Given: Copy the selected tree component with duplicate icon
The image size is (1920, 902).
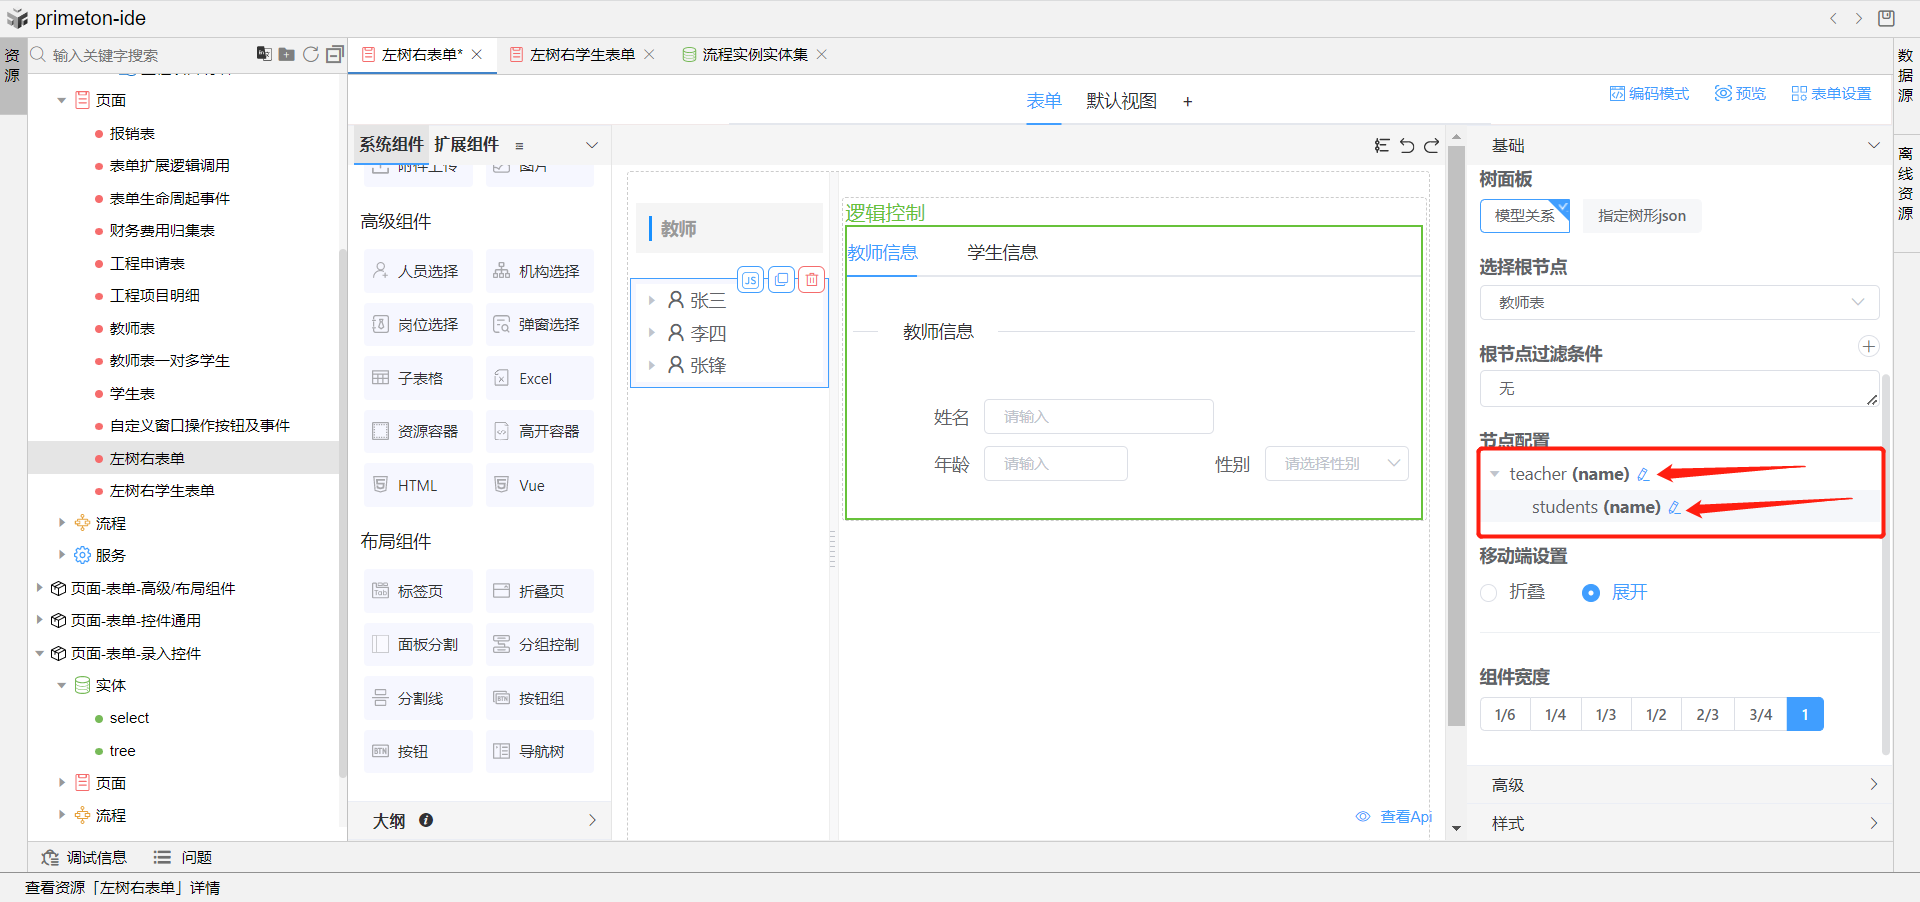Looking at the screenshot, I should point(781,280).
